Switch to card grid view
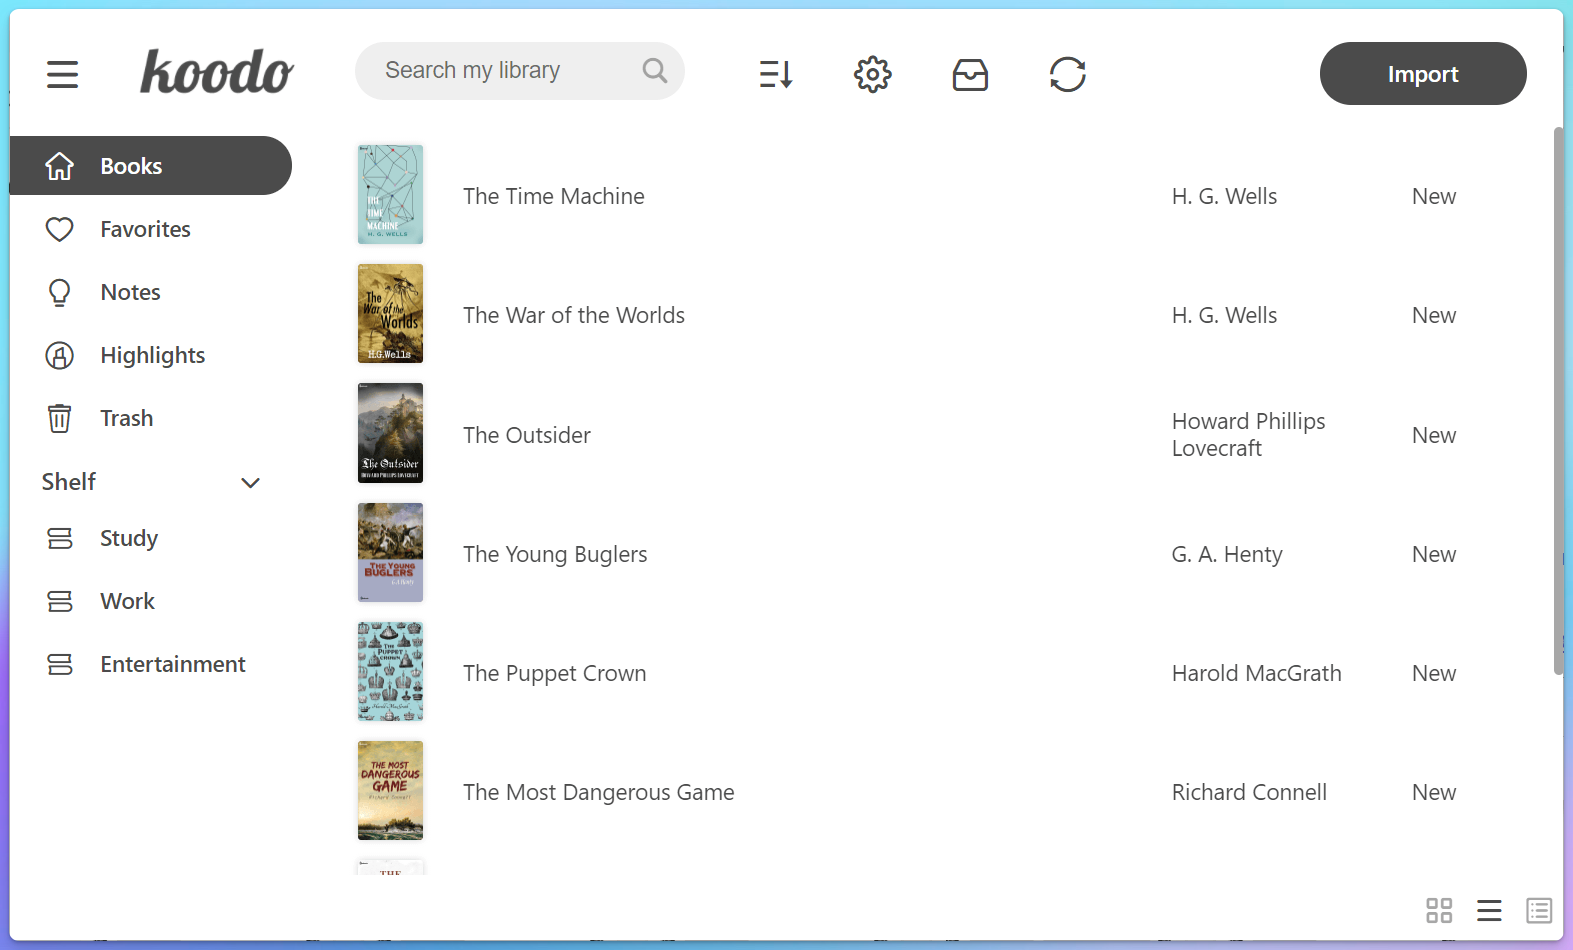 pos(1438,910)
